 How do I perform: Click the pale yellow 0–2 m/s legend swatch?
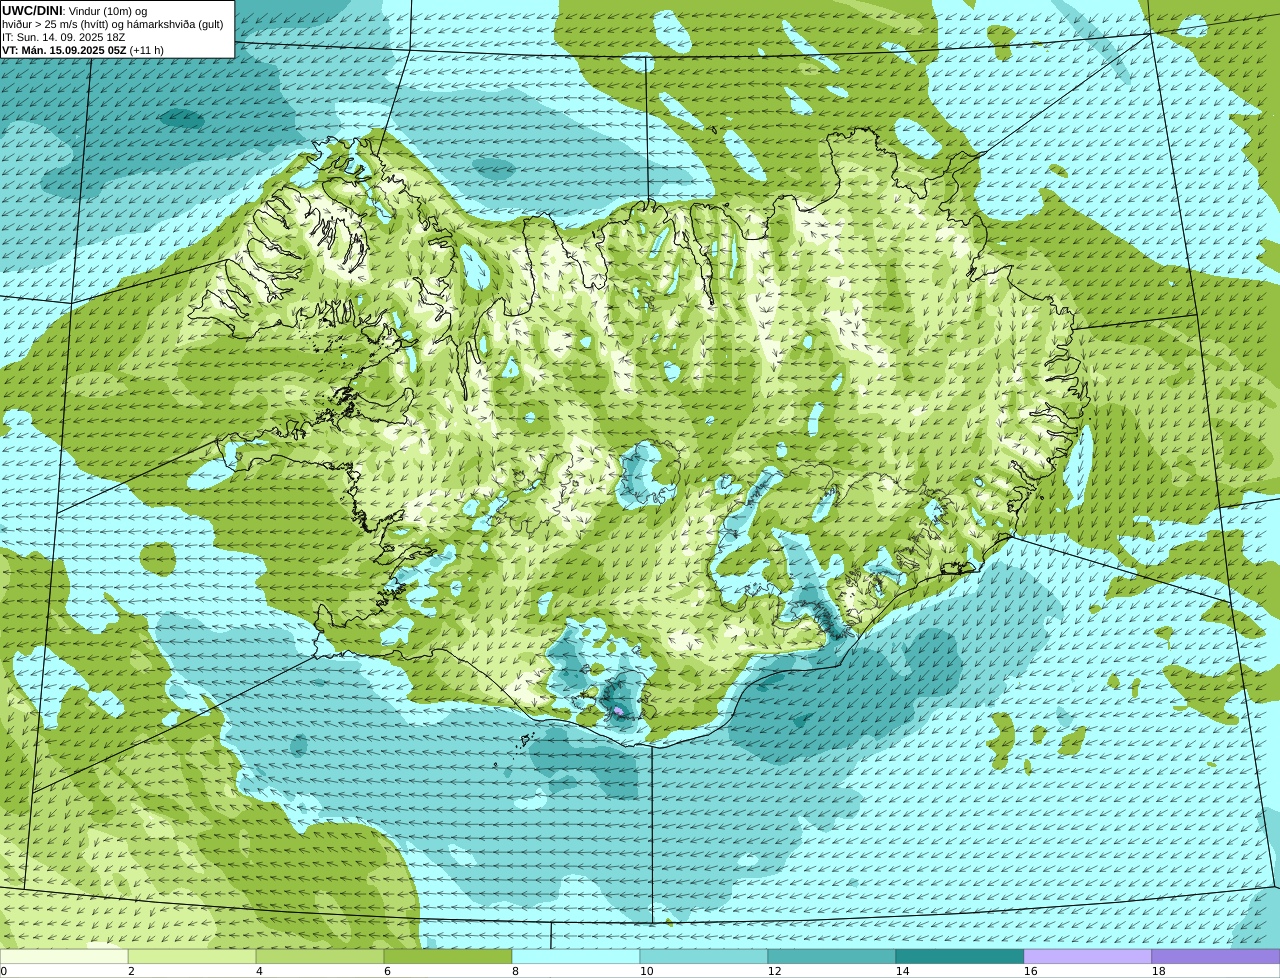click(64, 956)
